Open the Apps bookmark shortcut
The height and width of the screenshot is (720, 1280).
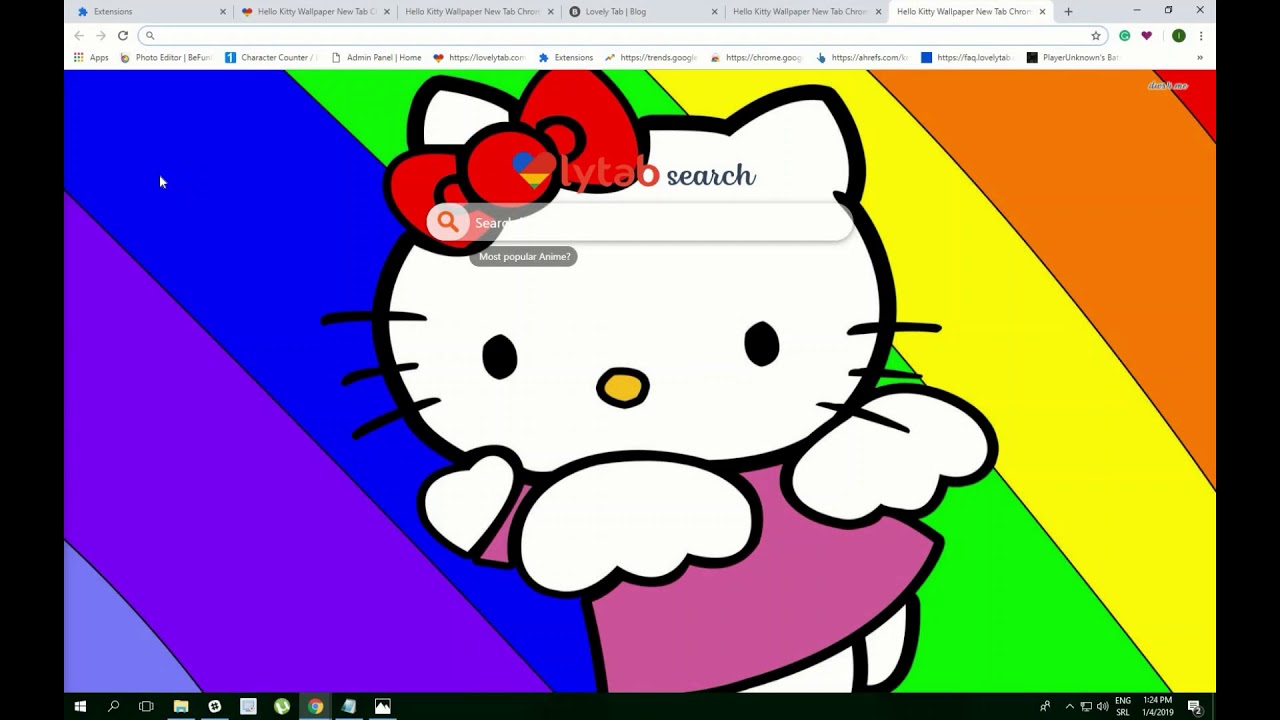click(x=91, y=58)
